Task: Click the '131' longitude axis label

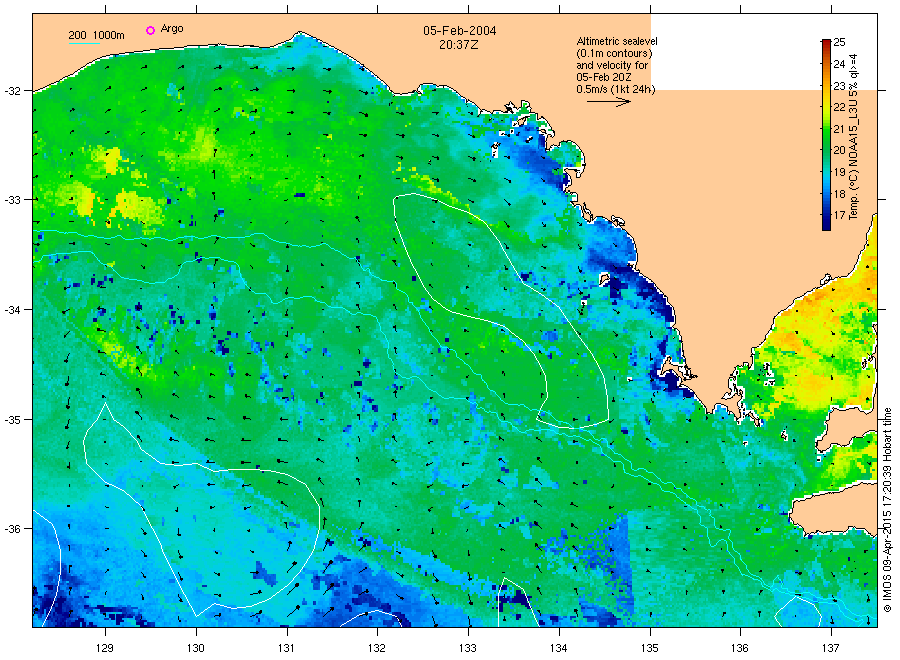Action: pos(286,648)
